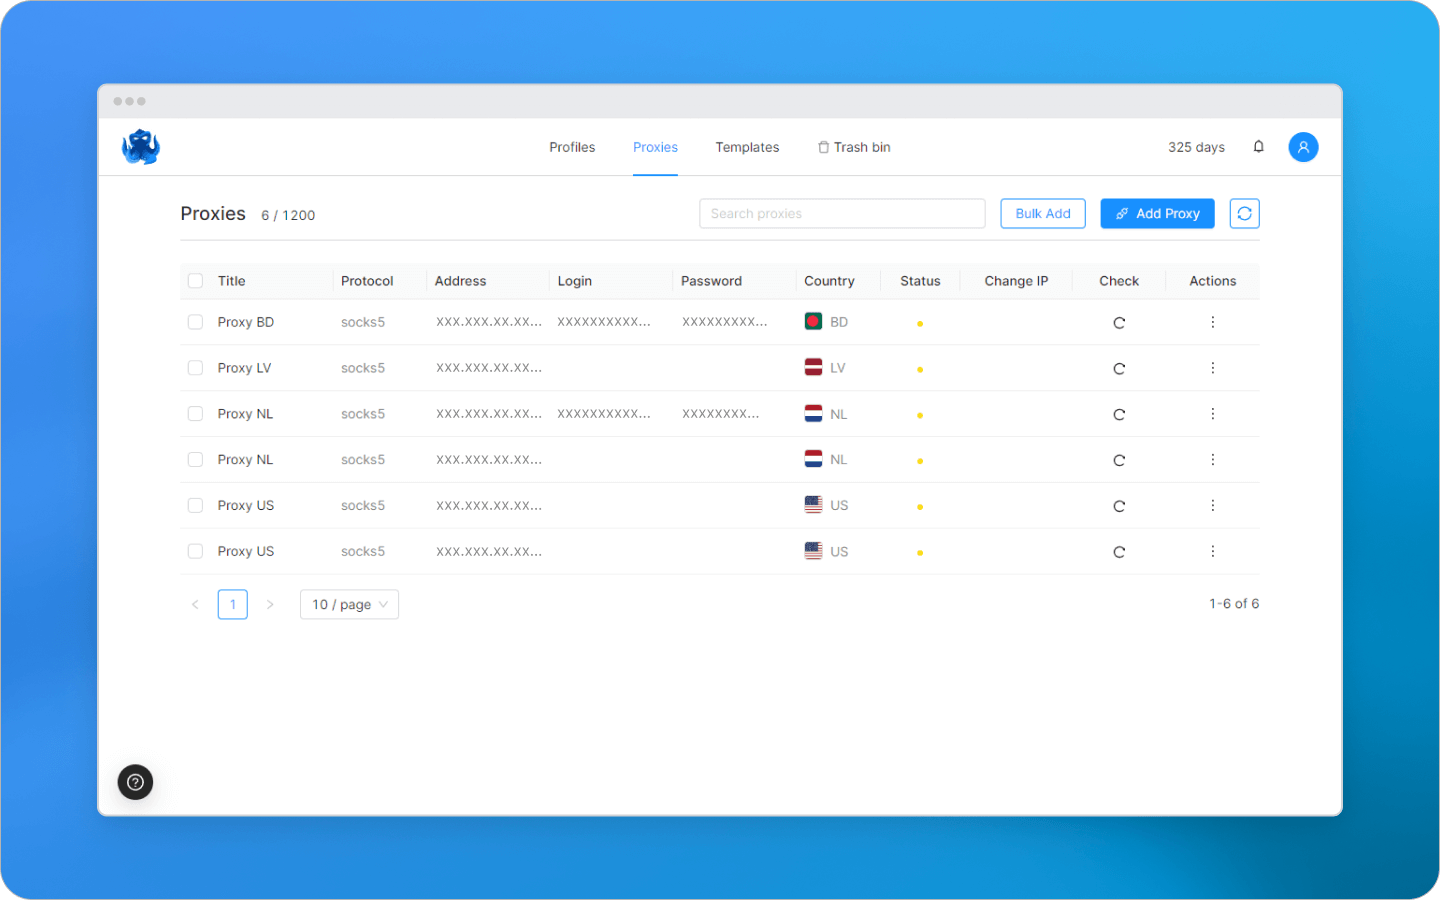Tick the checkbox for Proxy BD
1440x900 pixels.
195,322
